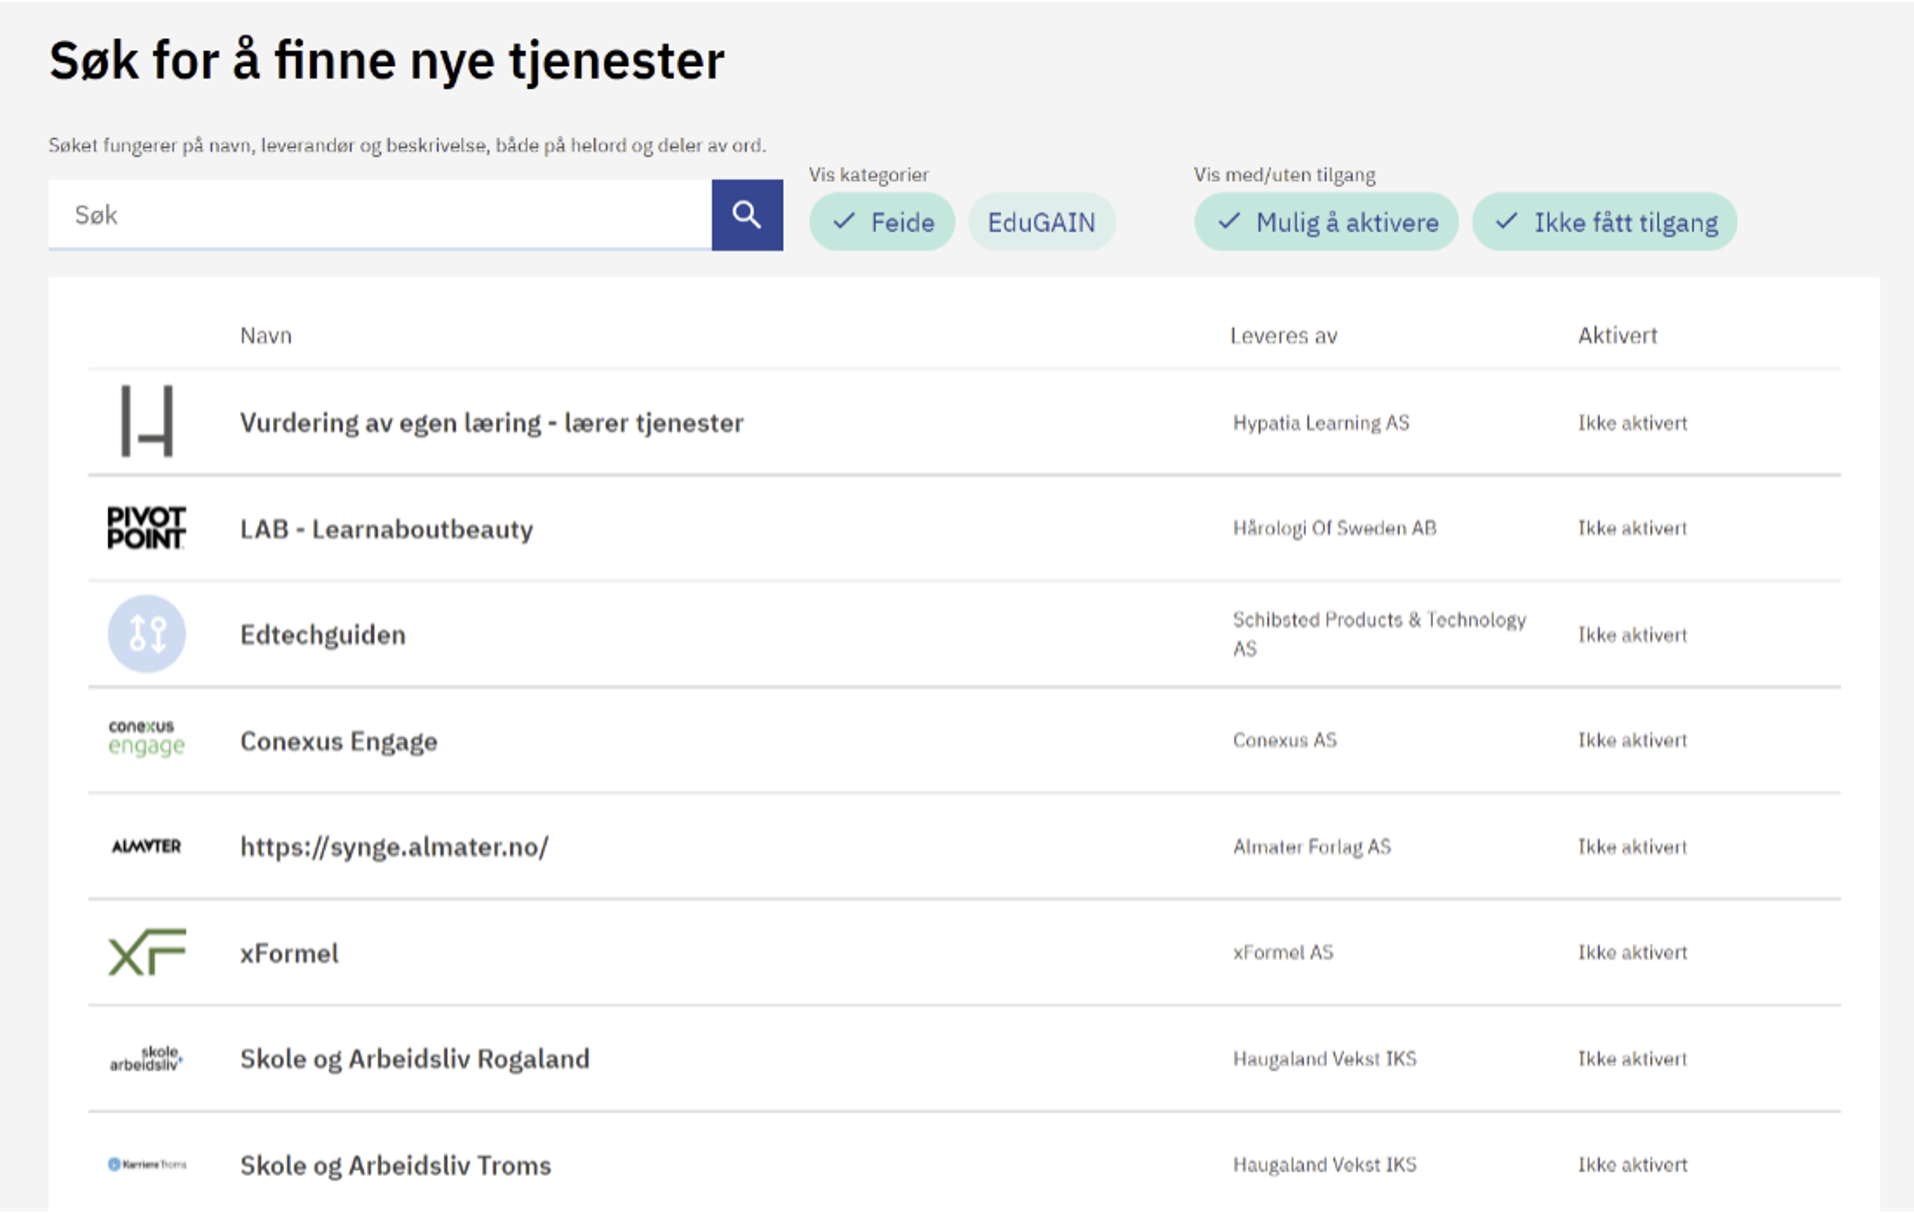Click the Pivot Point logo
This screenshot has height=1214, width=1914.
146,528
